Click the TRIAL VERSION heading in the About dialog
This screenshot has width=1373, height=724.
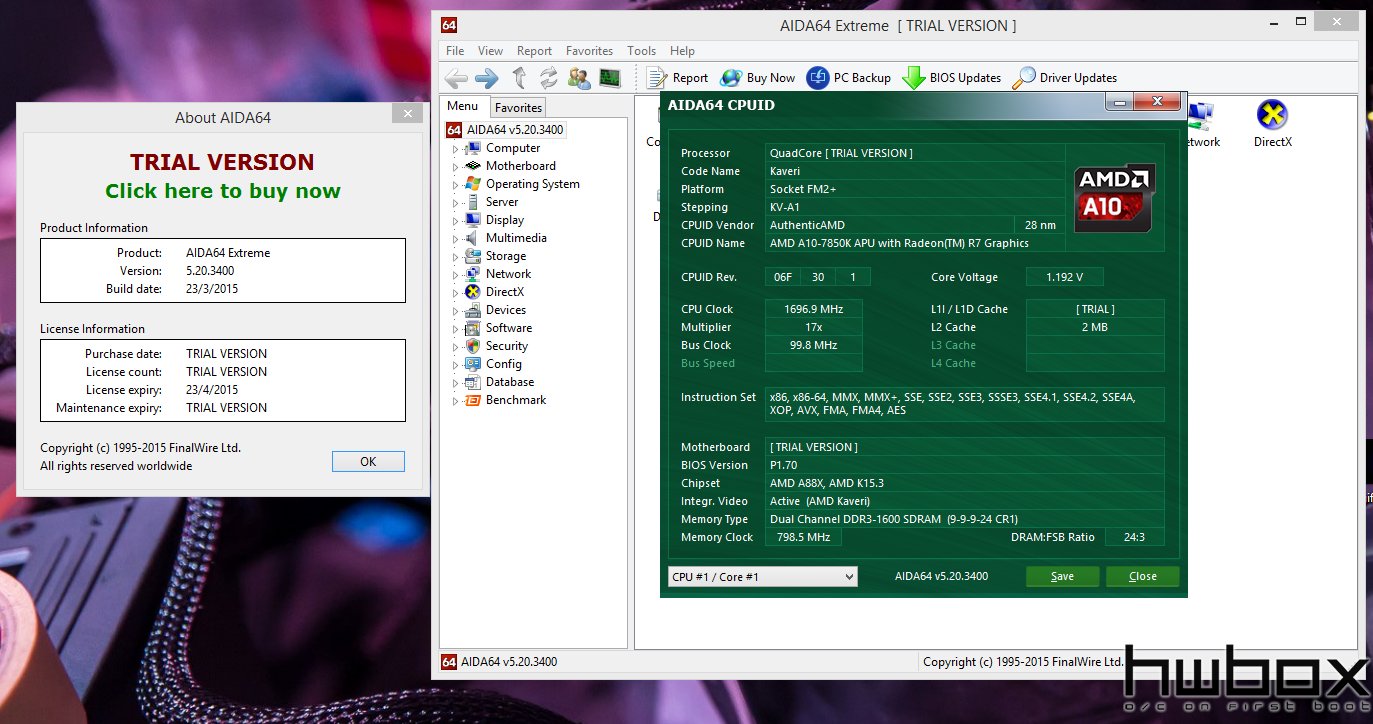click(x=222, y=162)
